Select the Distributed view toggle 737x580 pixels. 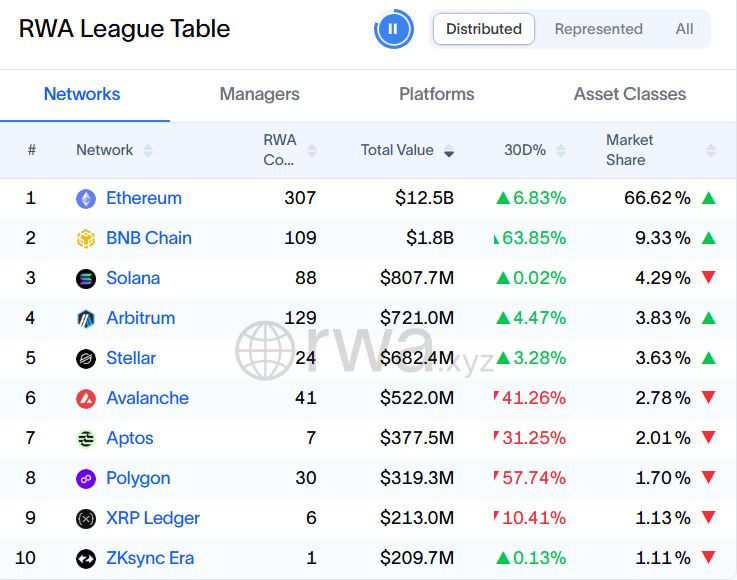(x=484, y=29)
